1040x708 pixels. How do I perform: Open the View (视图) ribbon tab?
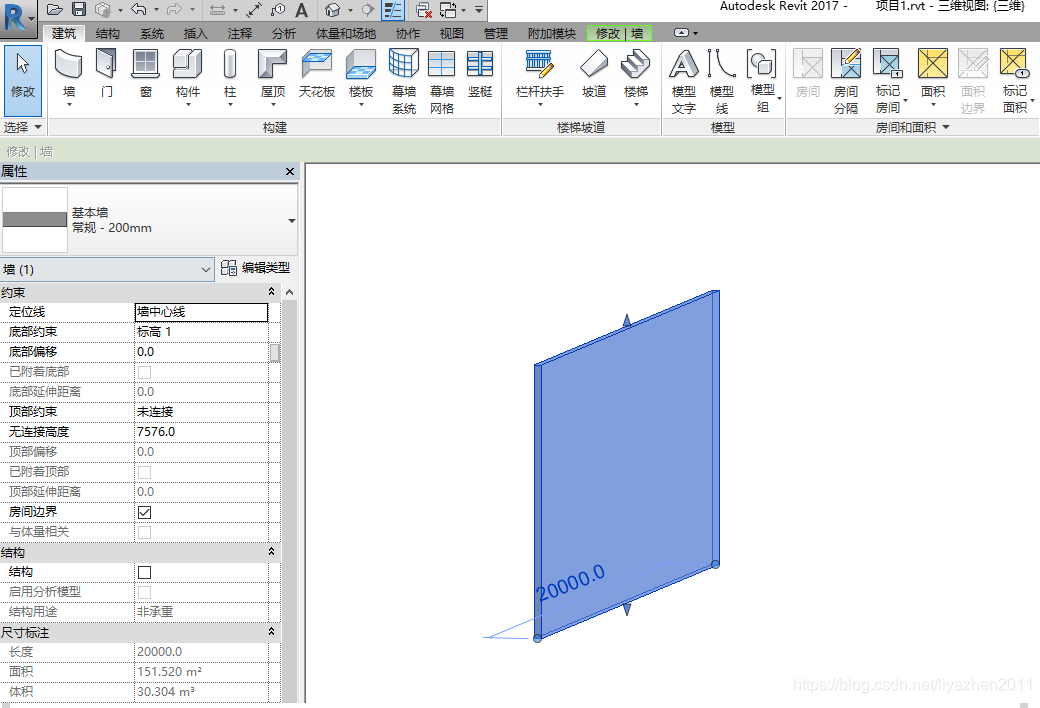pyautogui.click(x=452, y=33)
